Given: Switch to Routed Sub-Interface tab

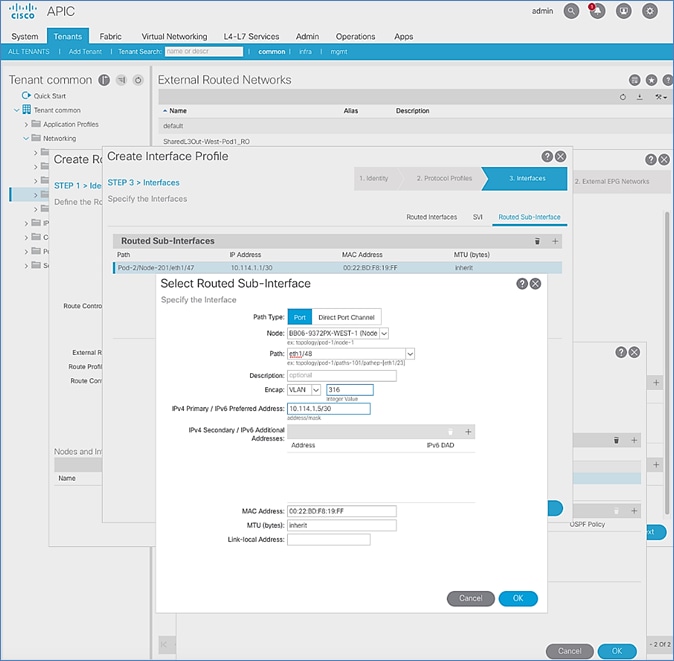Looking at the screenshot, I should (529, 217).
